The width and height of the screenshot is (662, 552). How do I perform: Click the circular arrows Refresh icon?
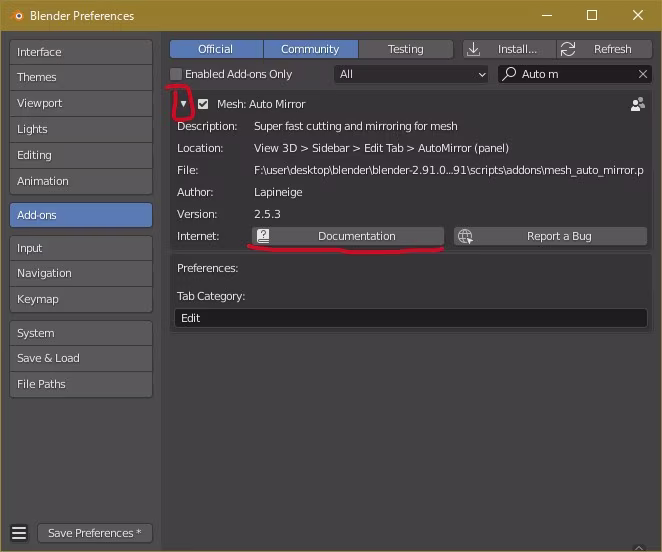[568, 49]
